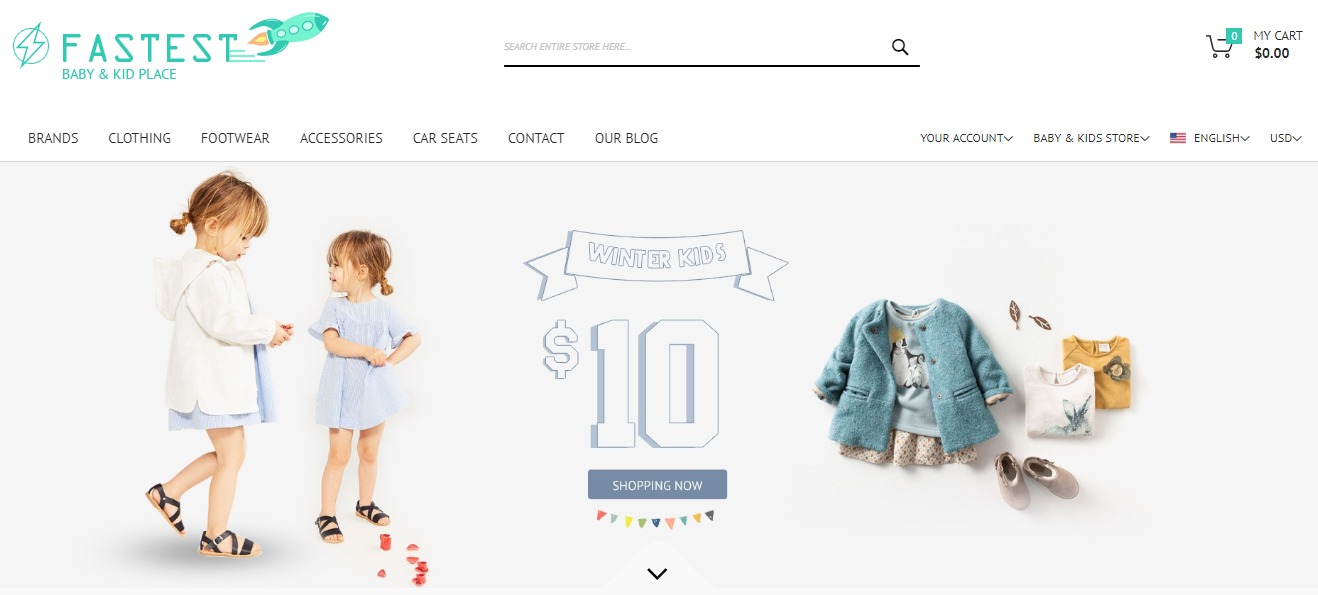
Task: Click the magnifying glass search icon
Action: (x=900, y=47)
